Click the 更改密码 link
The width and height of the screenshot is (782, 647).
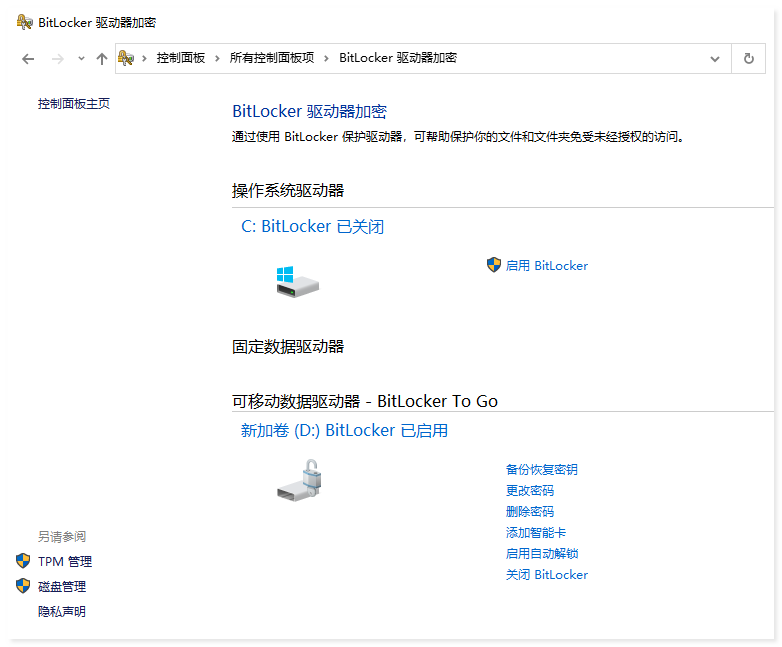tap(530, 490)
